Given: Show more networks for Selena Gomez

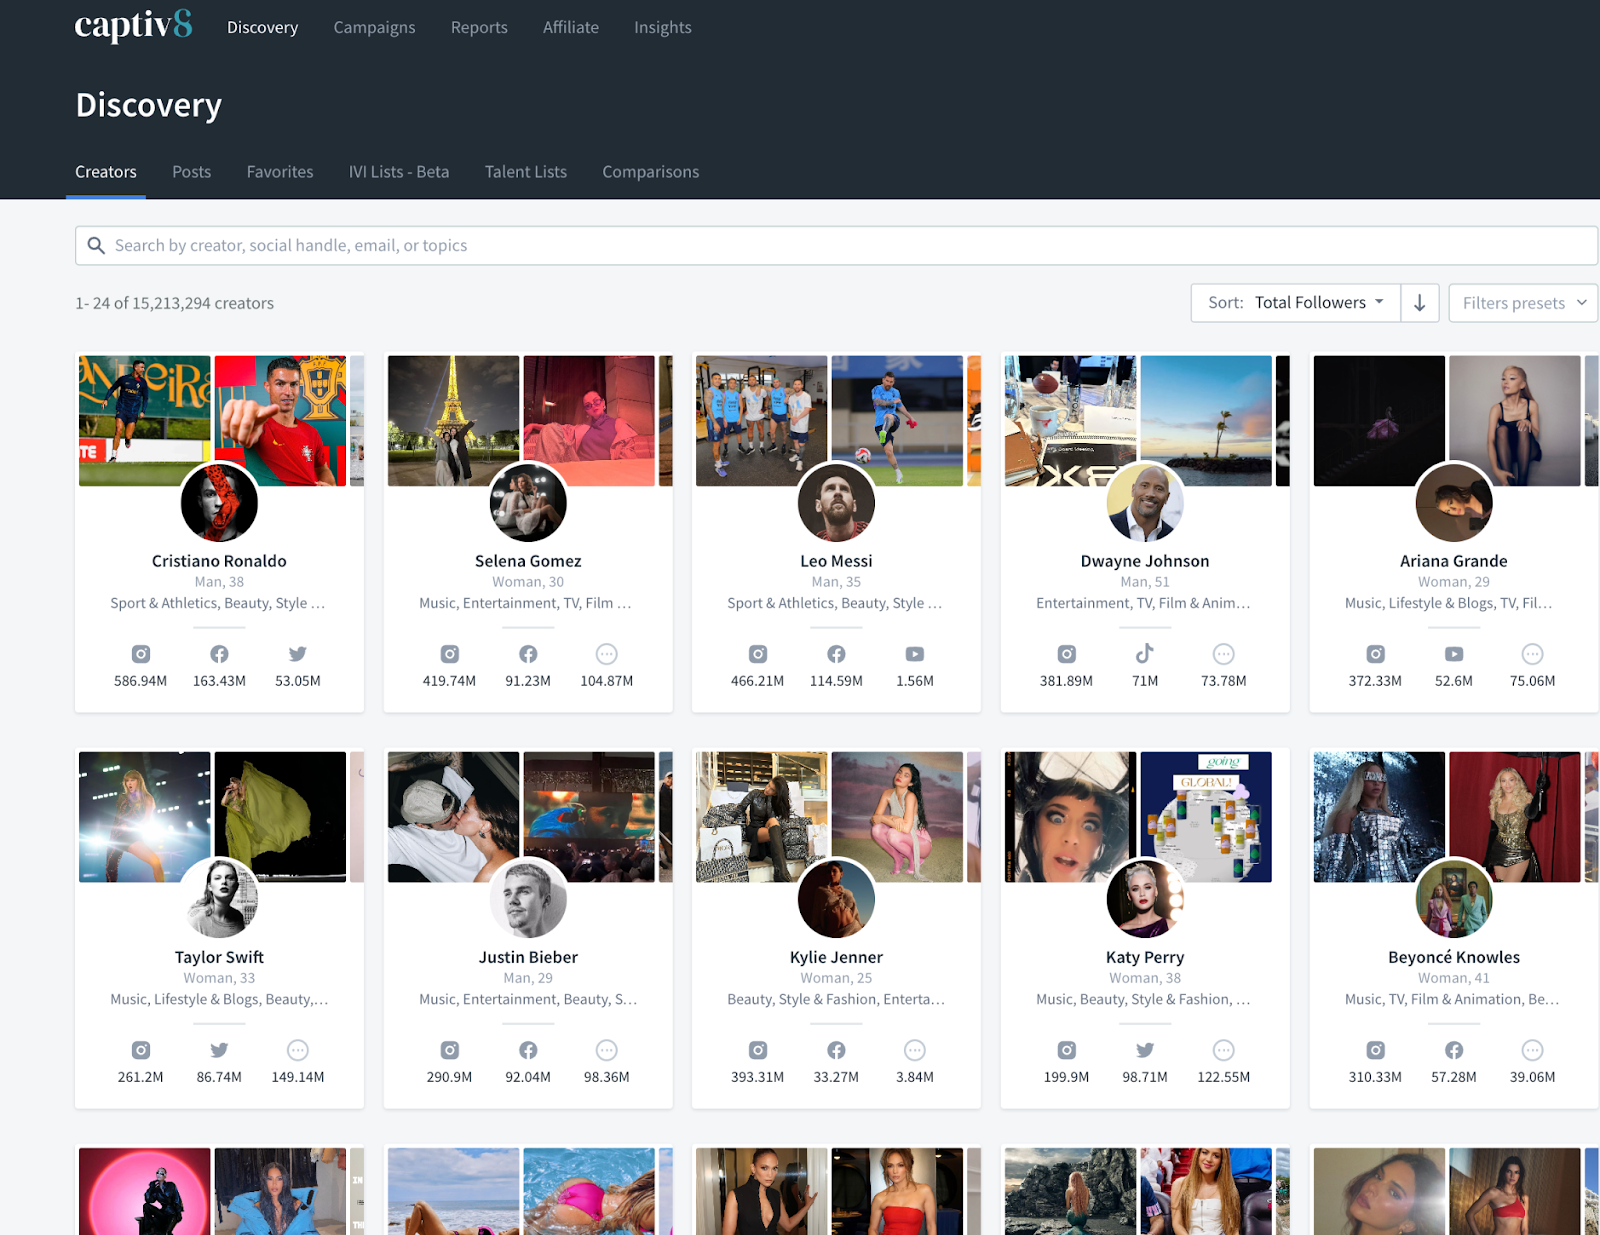Looking at the screenshot, I should 607,654.
